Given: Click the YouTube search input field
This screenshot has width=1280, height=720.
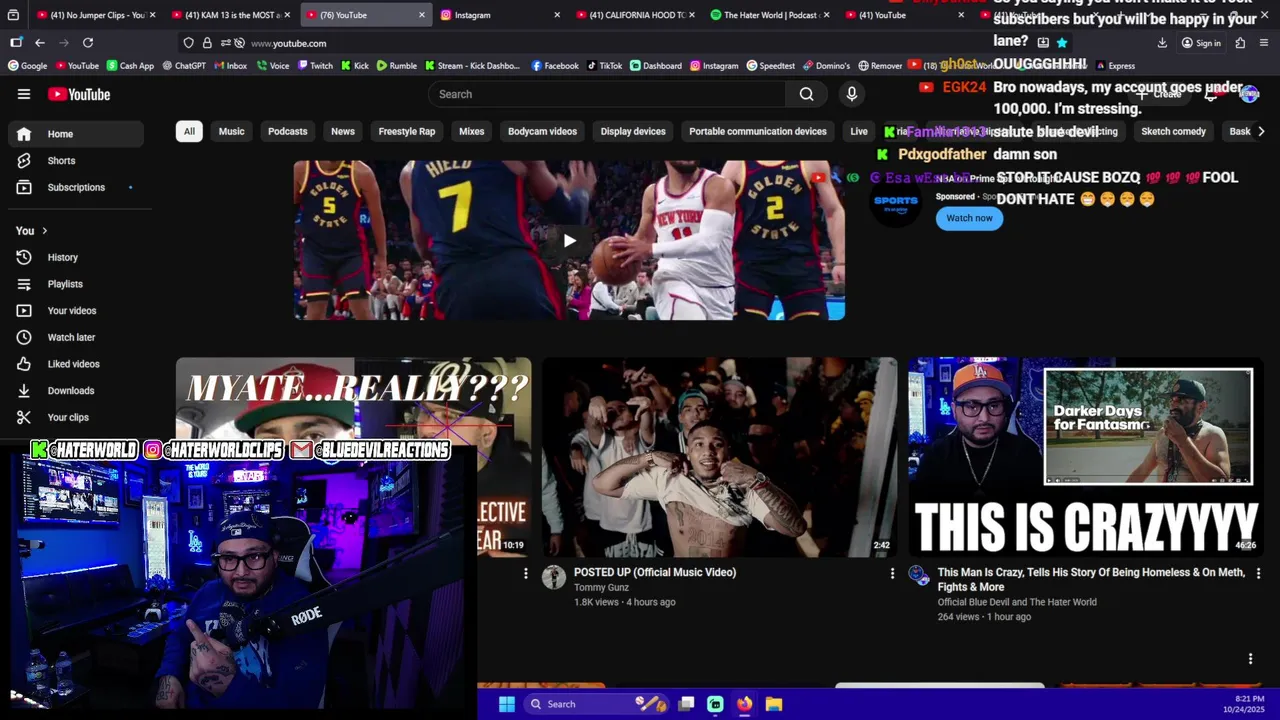Looking at the screenshot, I should click(x=607, y=94).
